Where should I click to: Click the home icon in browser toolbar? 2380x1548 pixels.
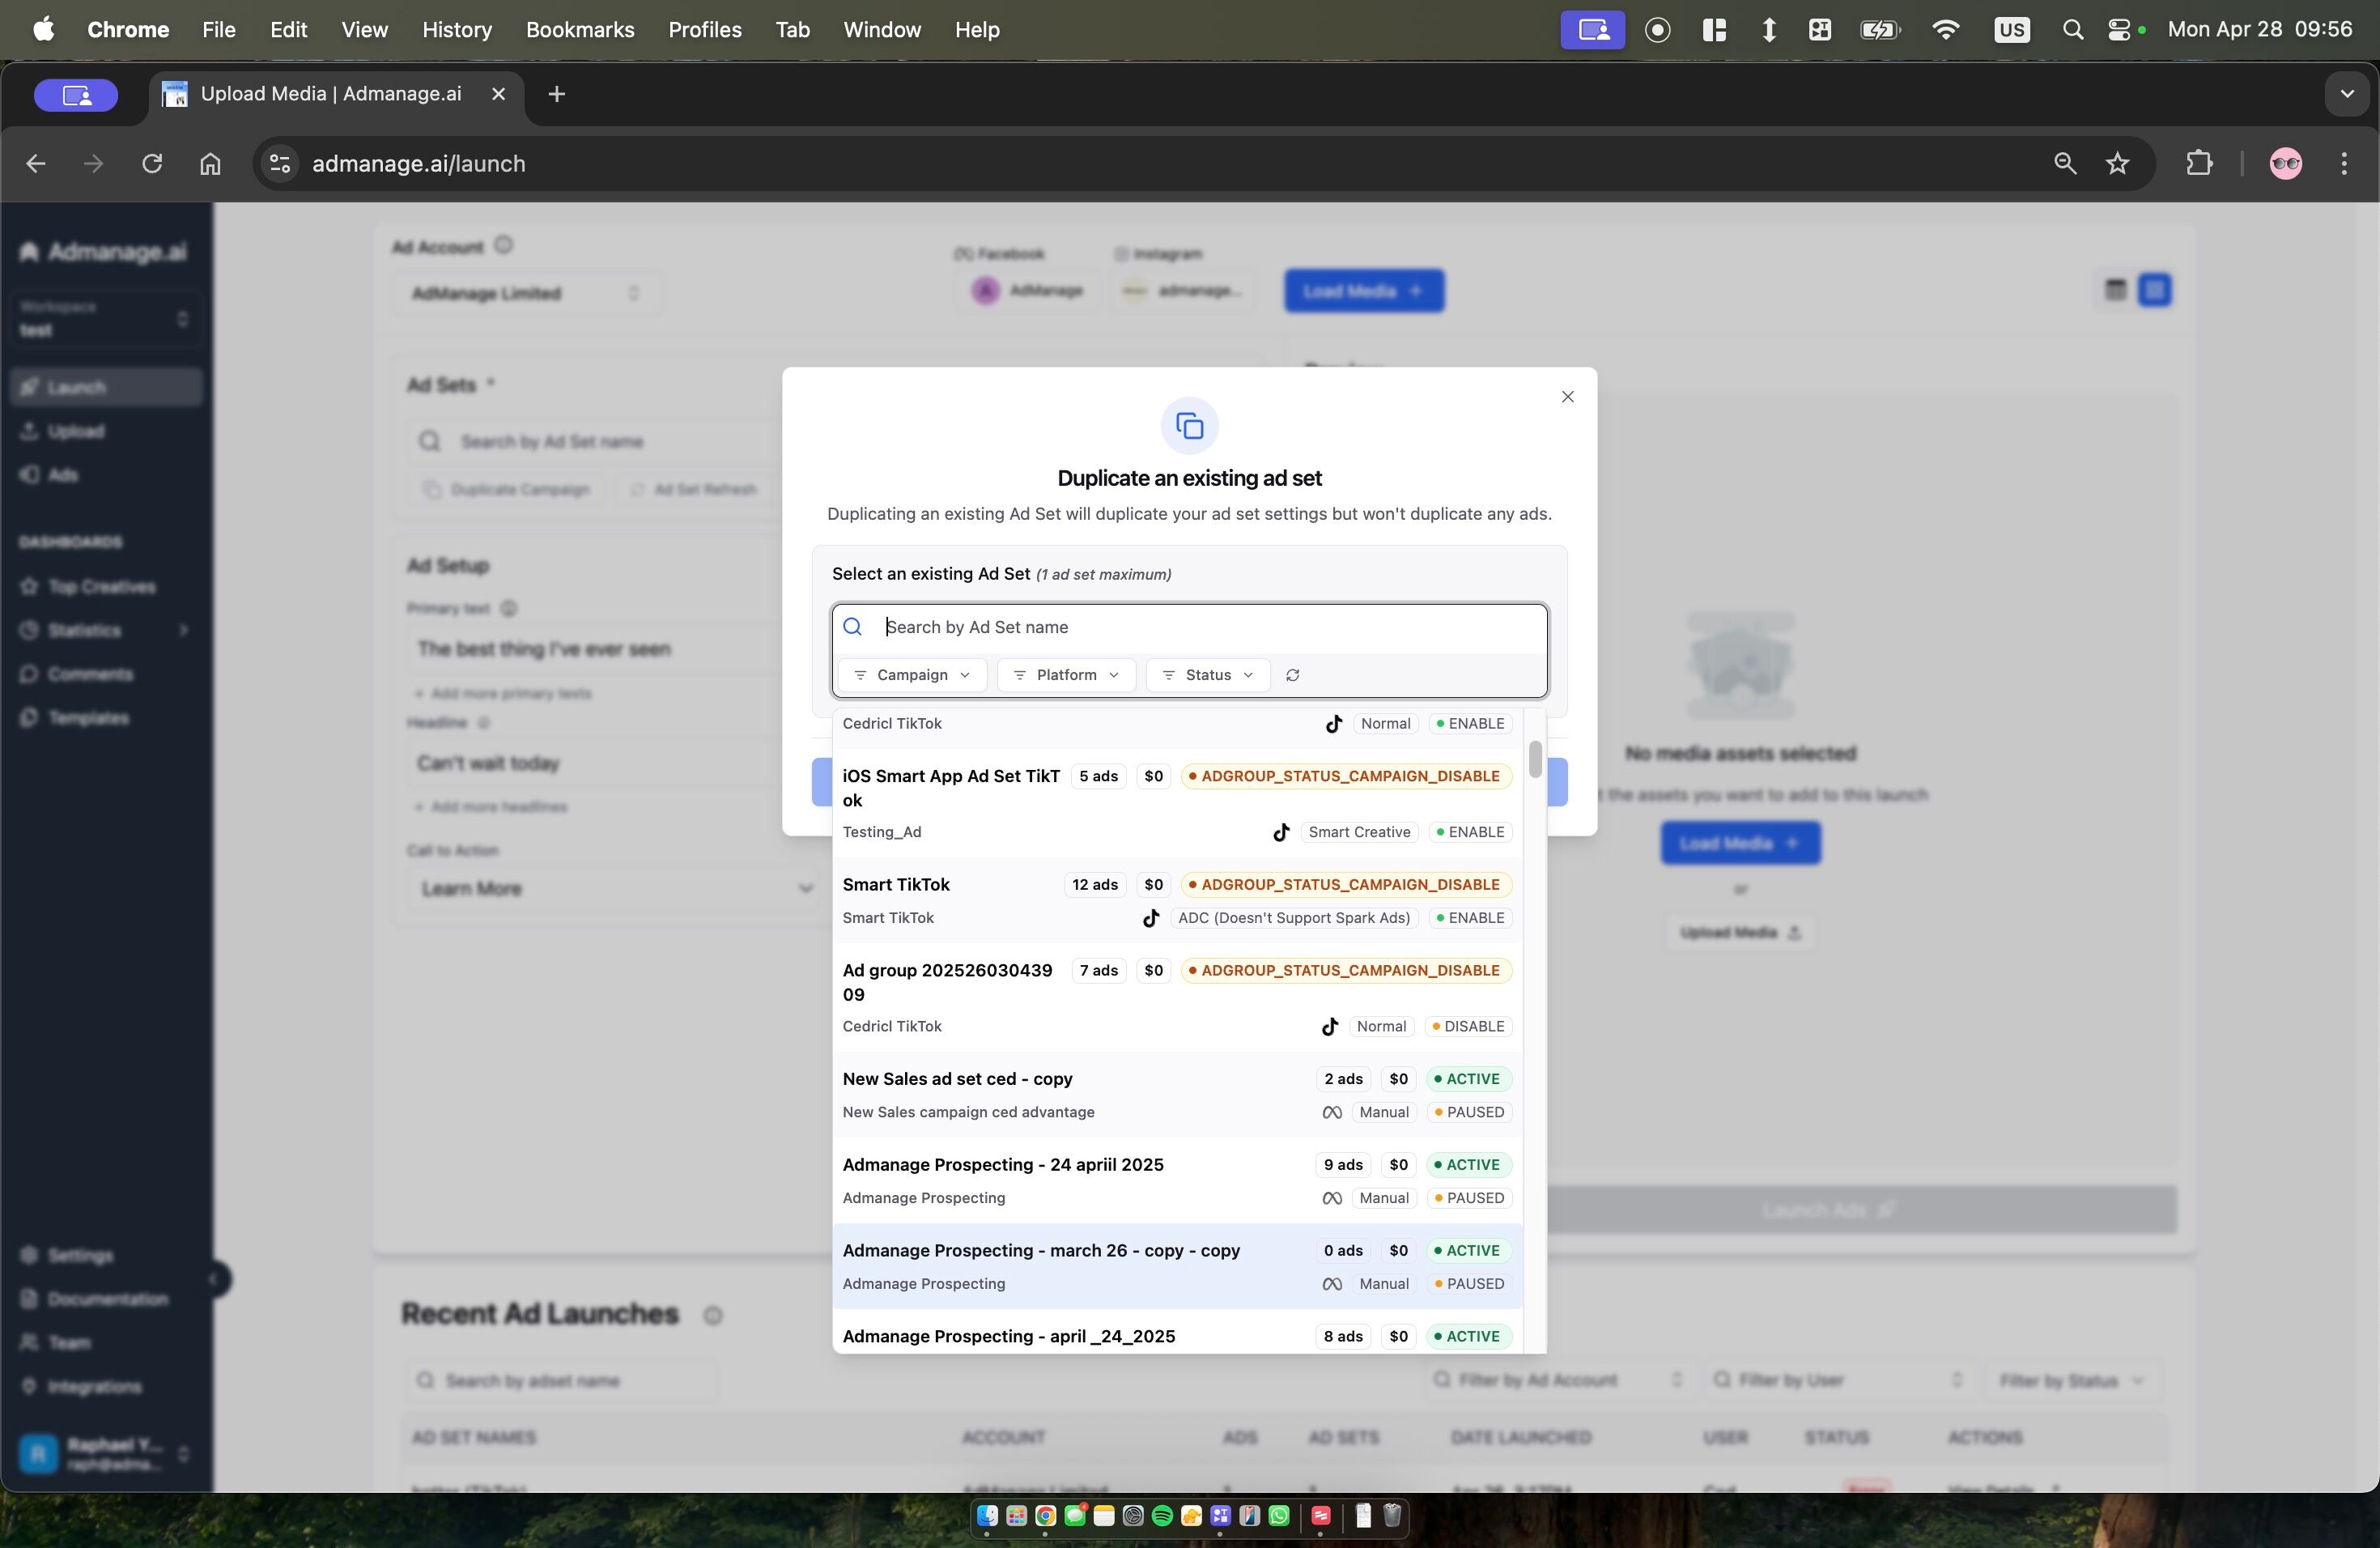click(x=210, y=163)
